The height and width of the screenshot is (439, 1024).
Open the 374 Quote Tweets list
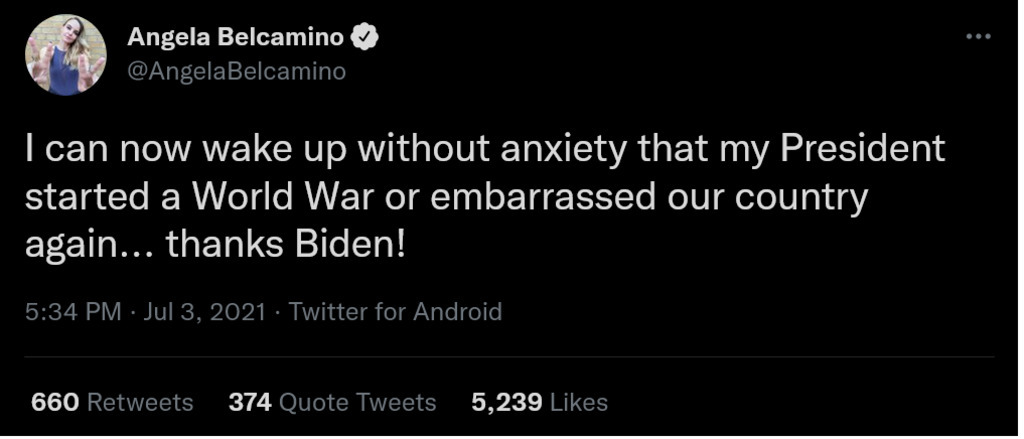click(x=332, y=402)
